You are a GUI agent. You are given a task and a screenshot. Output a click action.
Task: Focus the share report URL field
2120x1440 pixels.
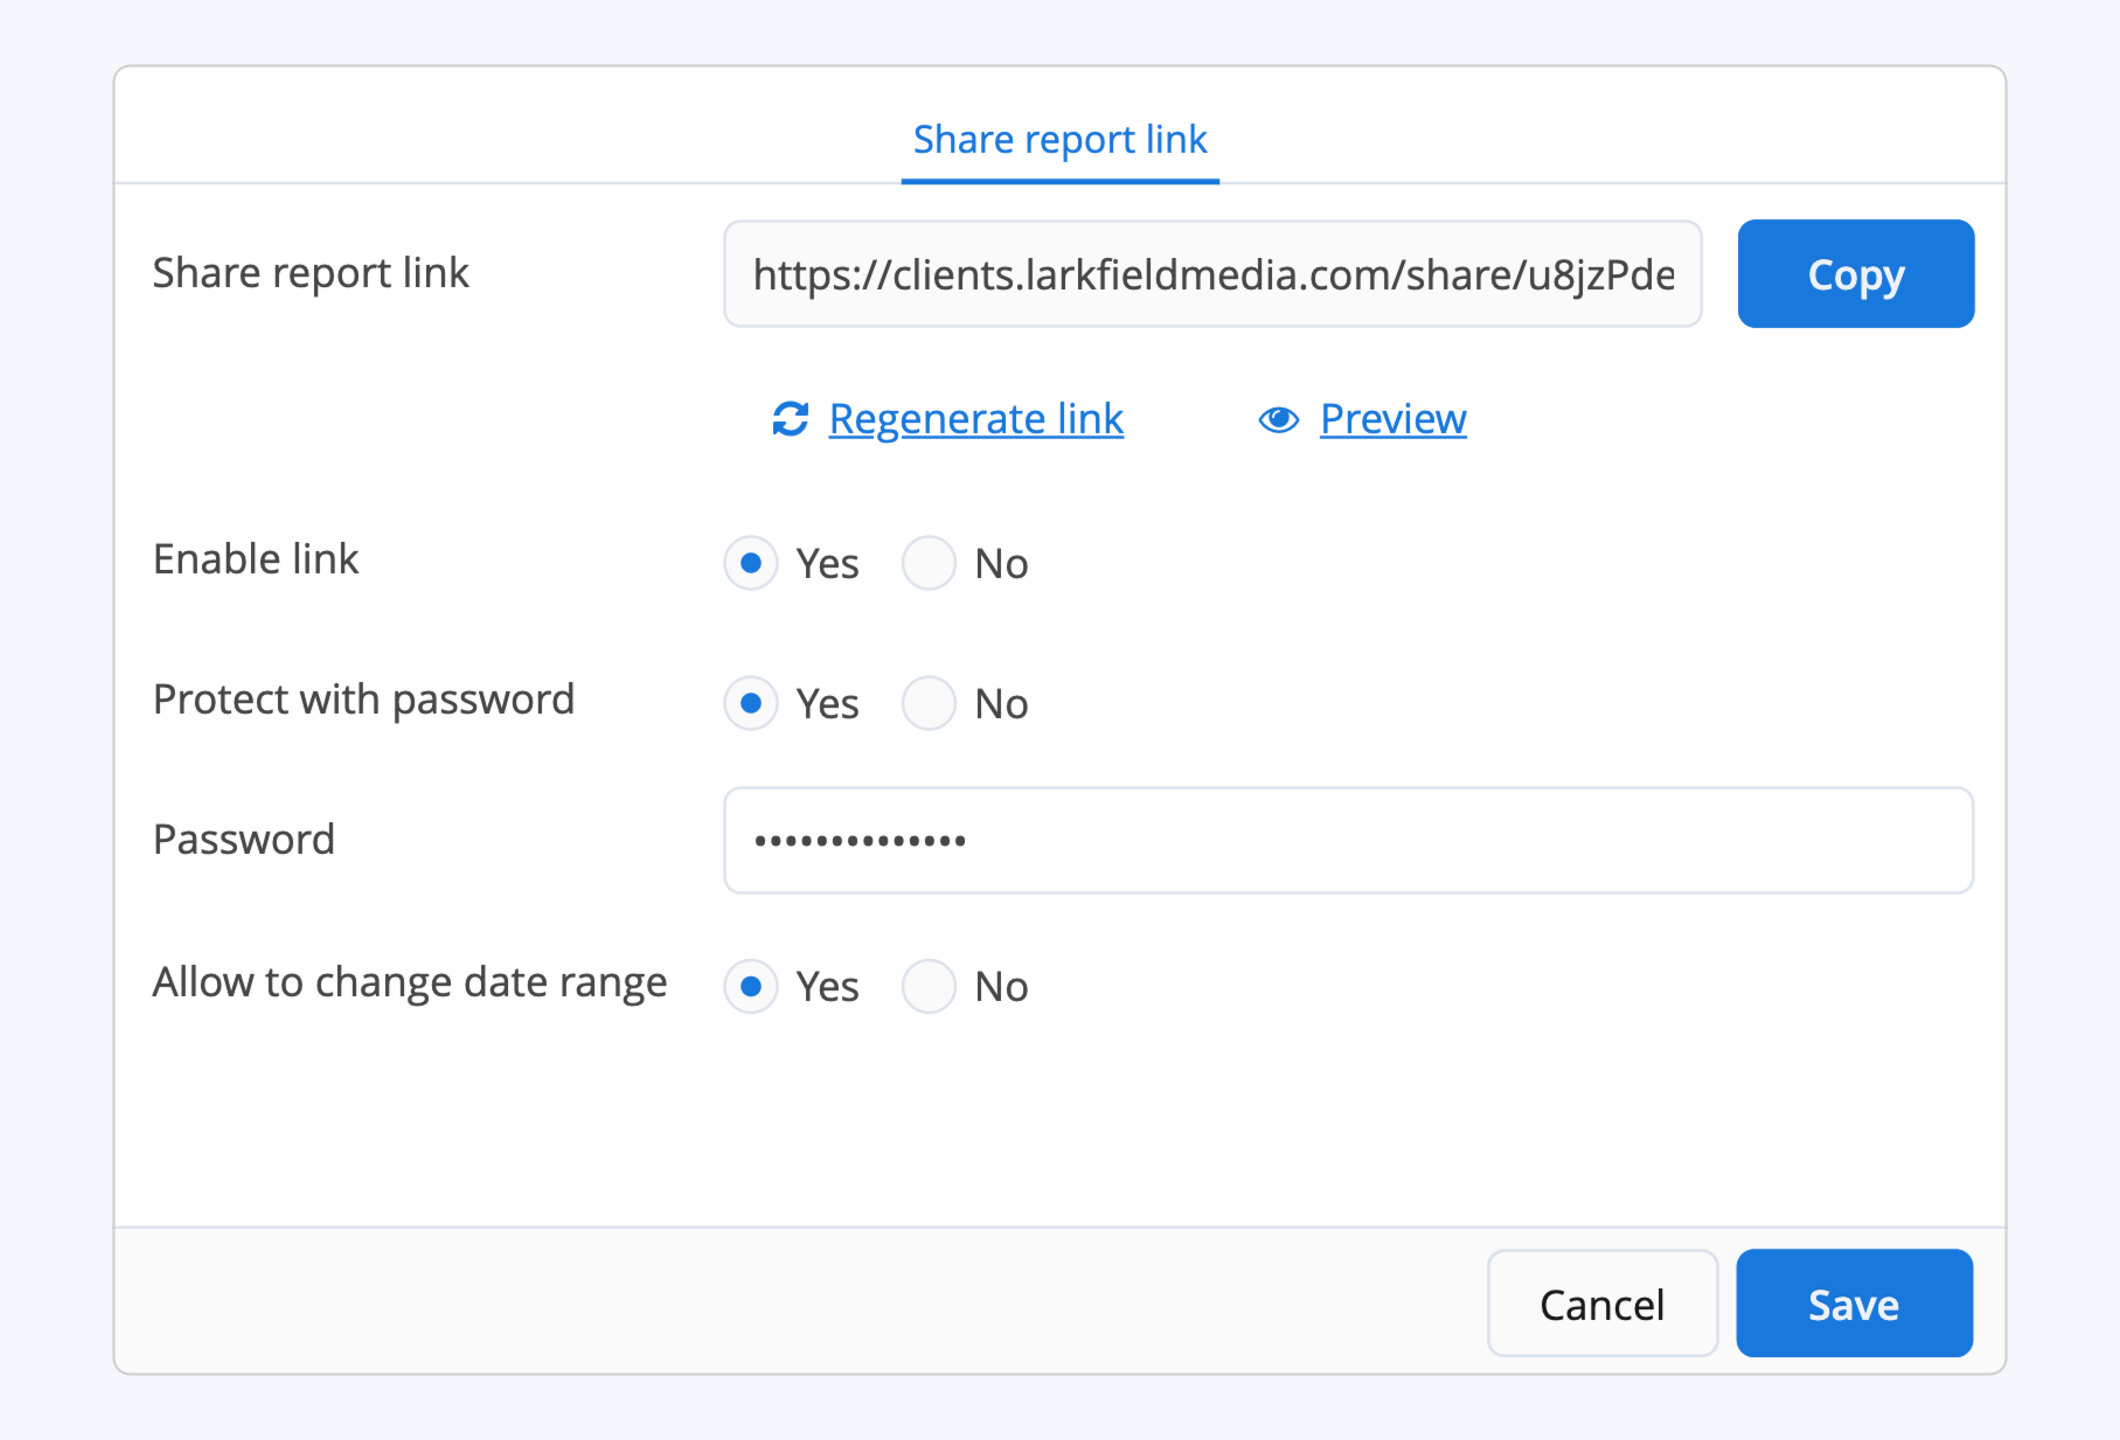1213,274
